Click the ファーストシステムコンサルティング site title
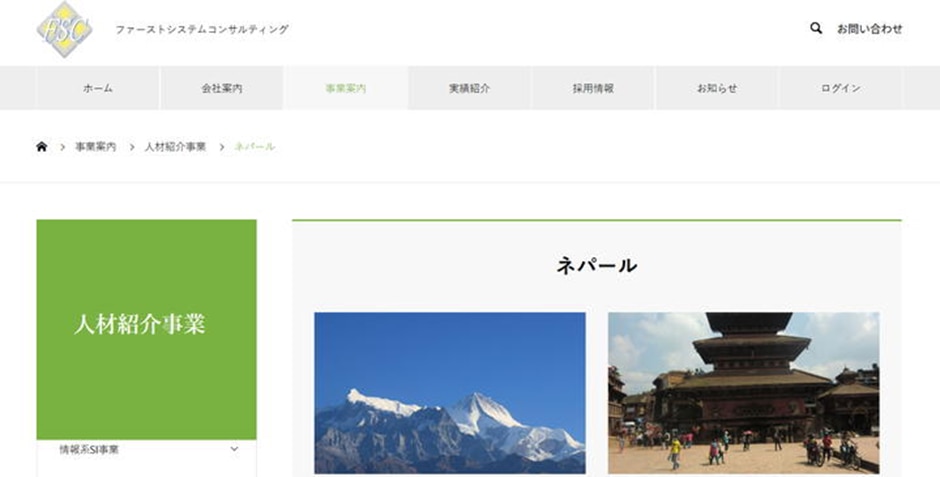 click(202, 30)
